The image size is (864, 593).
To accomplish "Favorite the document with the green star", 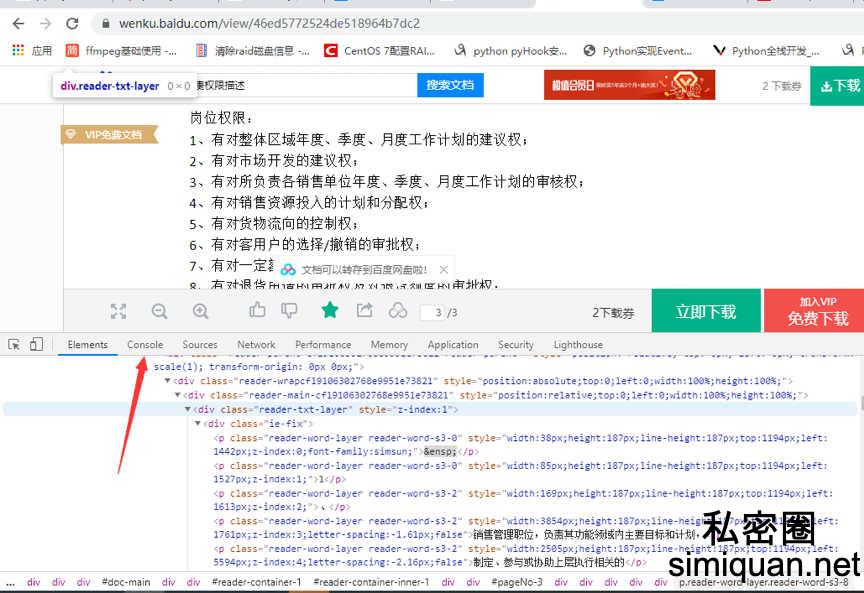I will (329, 311).
